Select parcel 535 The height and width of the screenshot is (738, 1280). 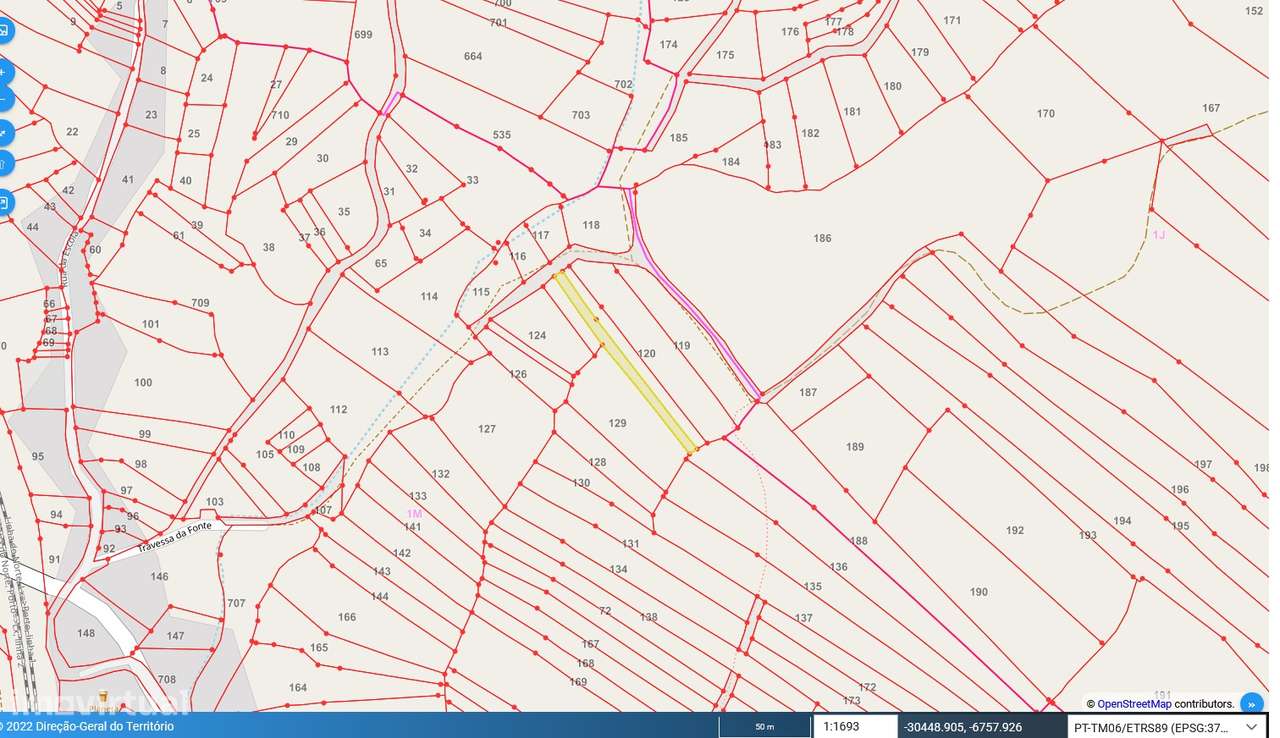coord(502,134)
